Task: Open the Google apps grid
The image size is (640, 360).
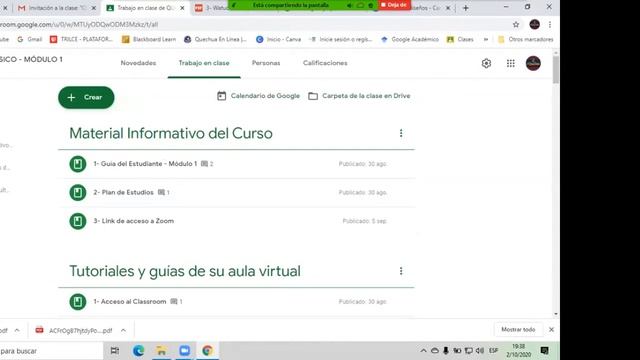Action: tap(511, 63)
